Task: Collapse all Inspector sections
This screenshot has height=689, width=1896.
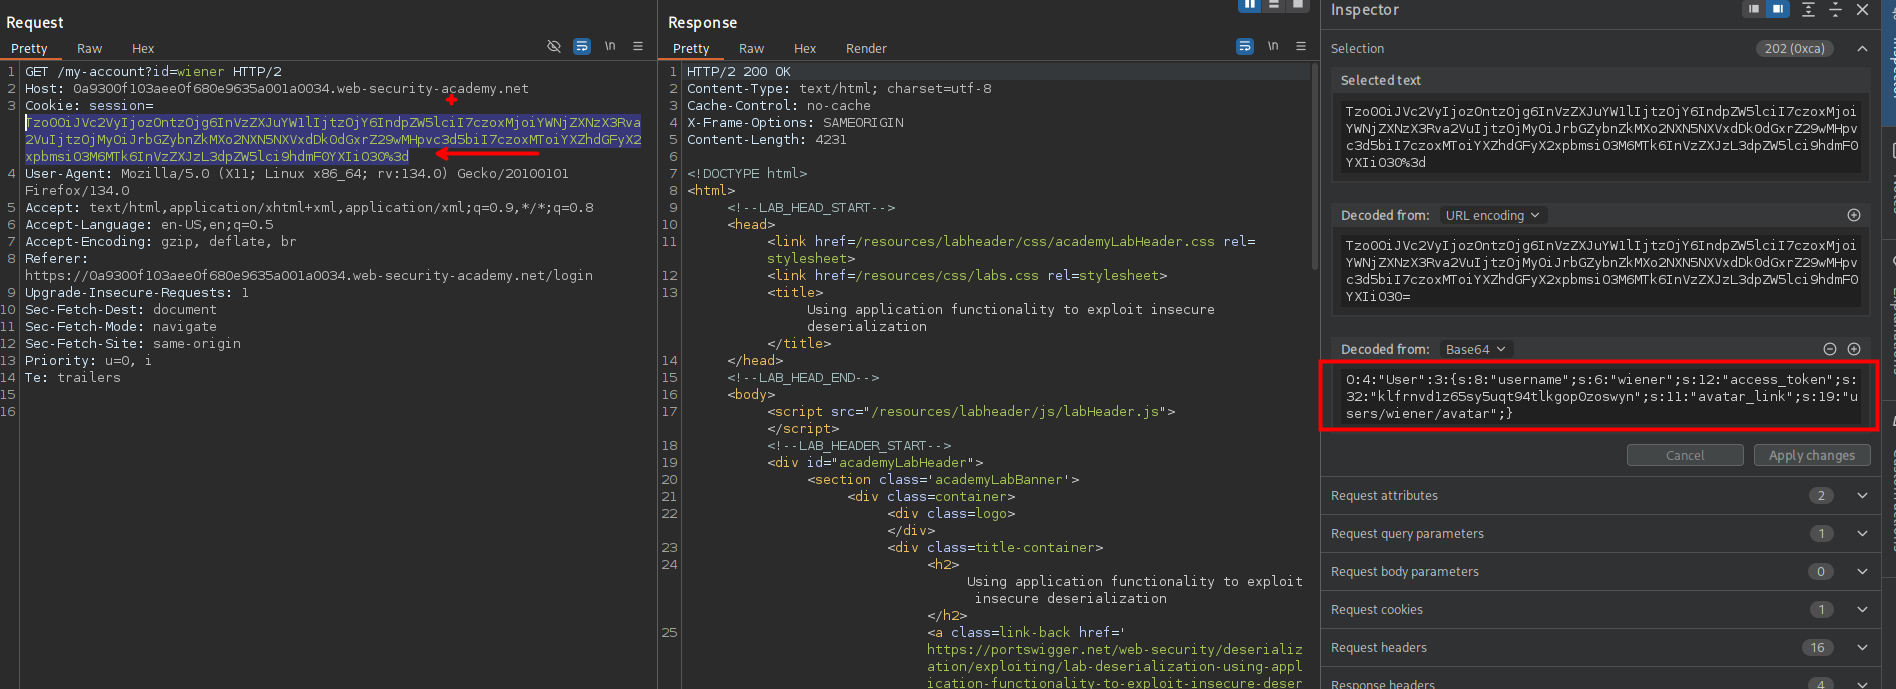Action: pyautogui.click(x=1835, y=9)
